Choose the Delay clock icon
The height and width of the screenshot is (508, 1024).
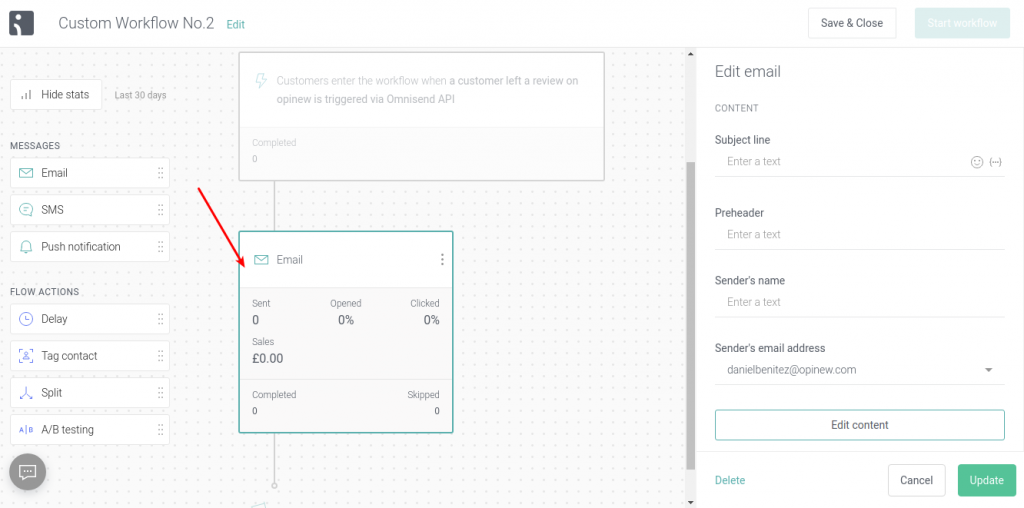[26, 319]
